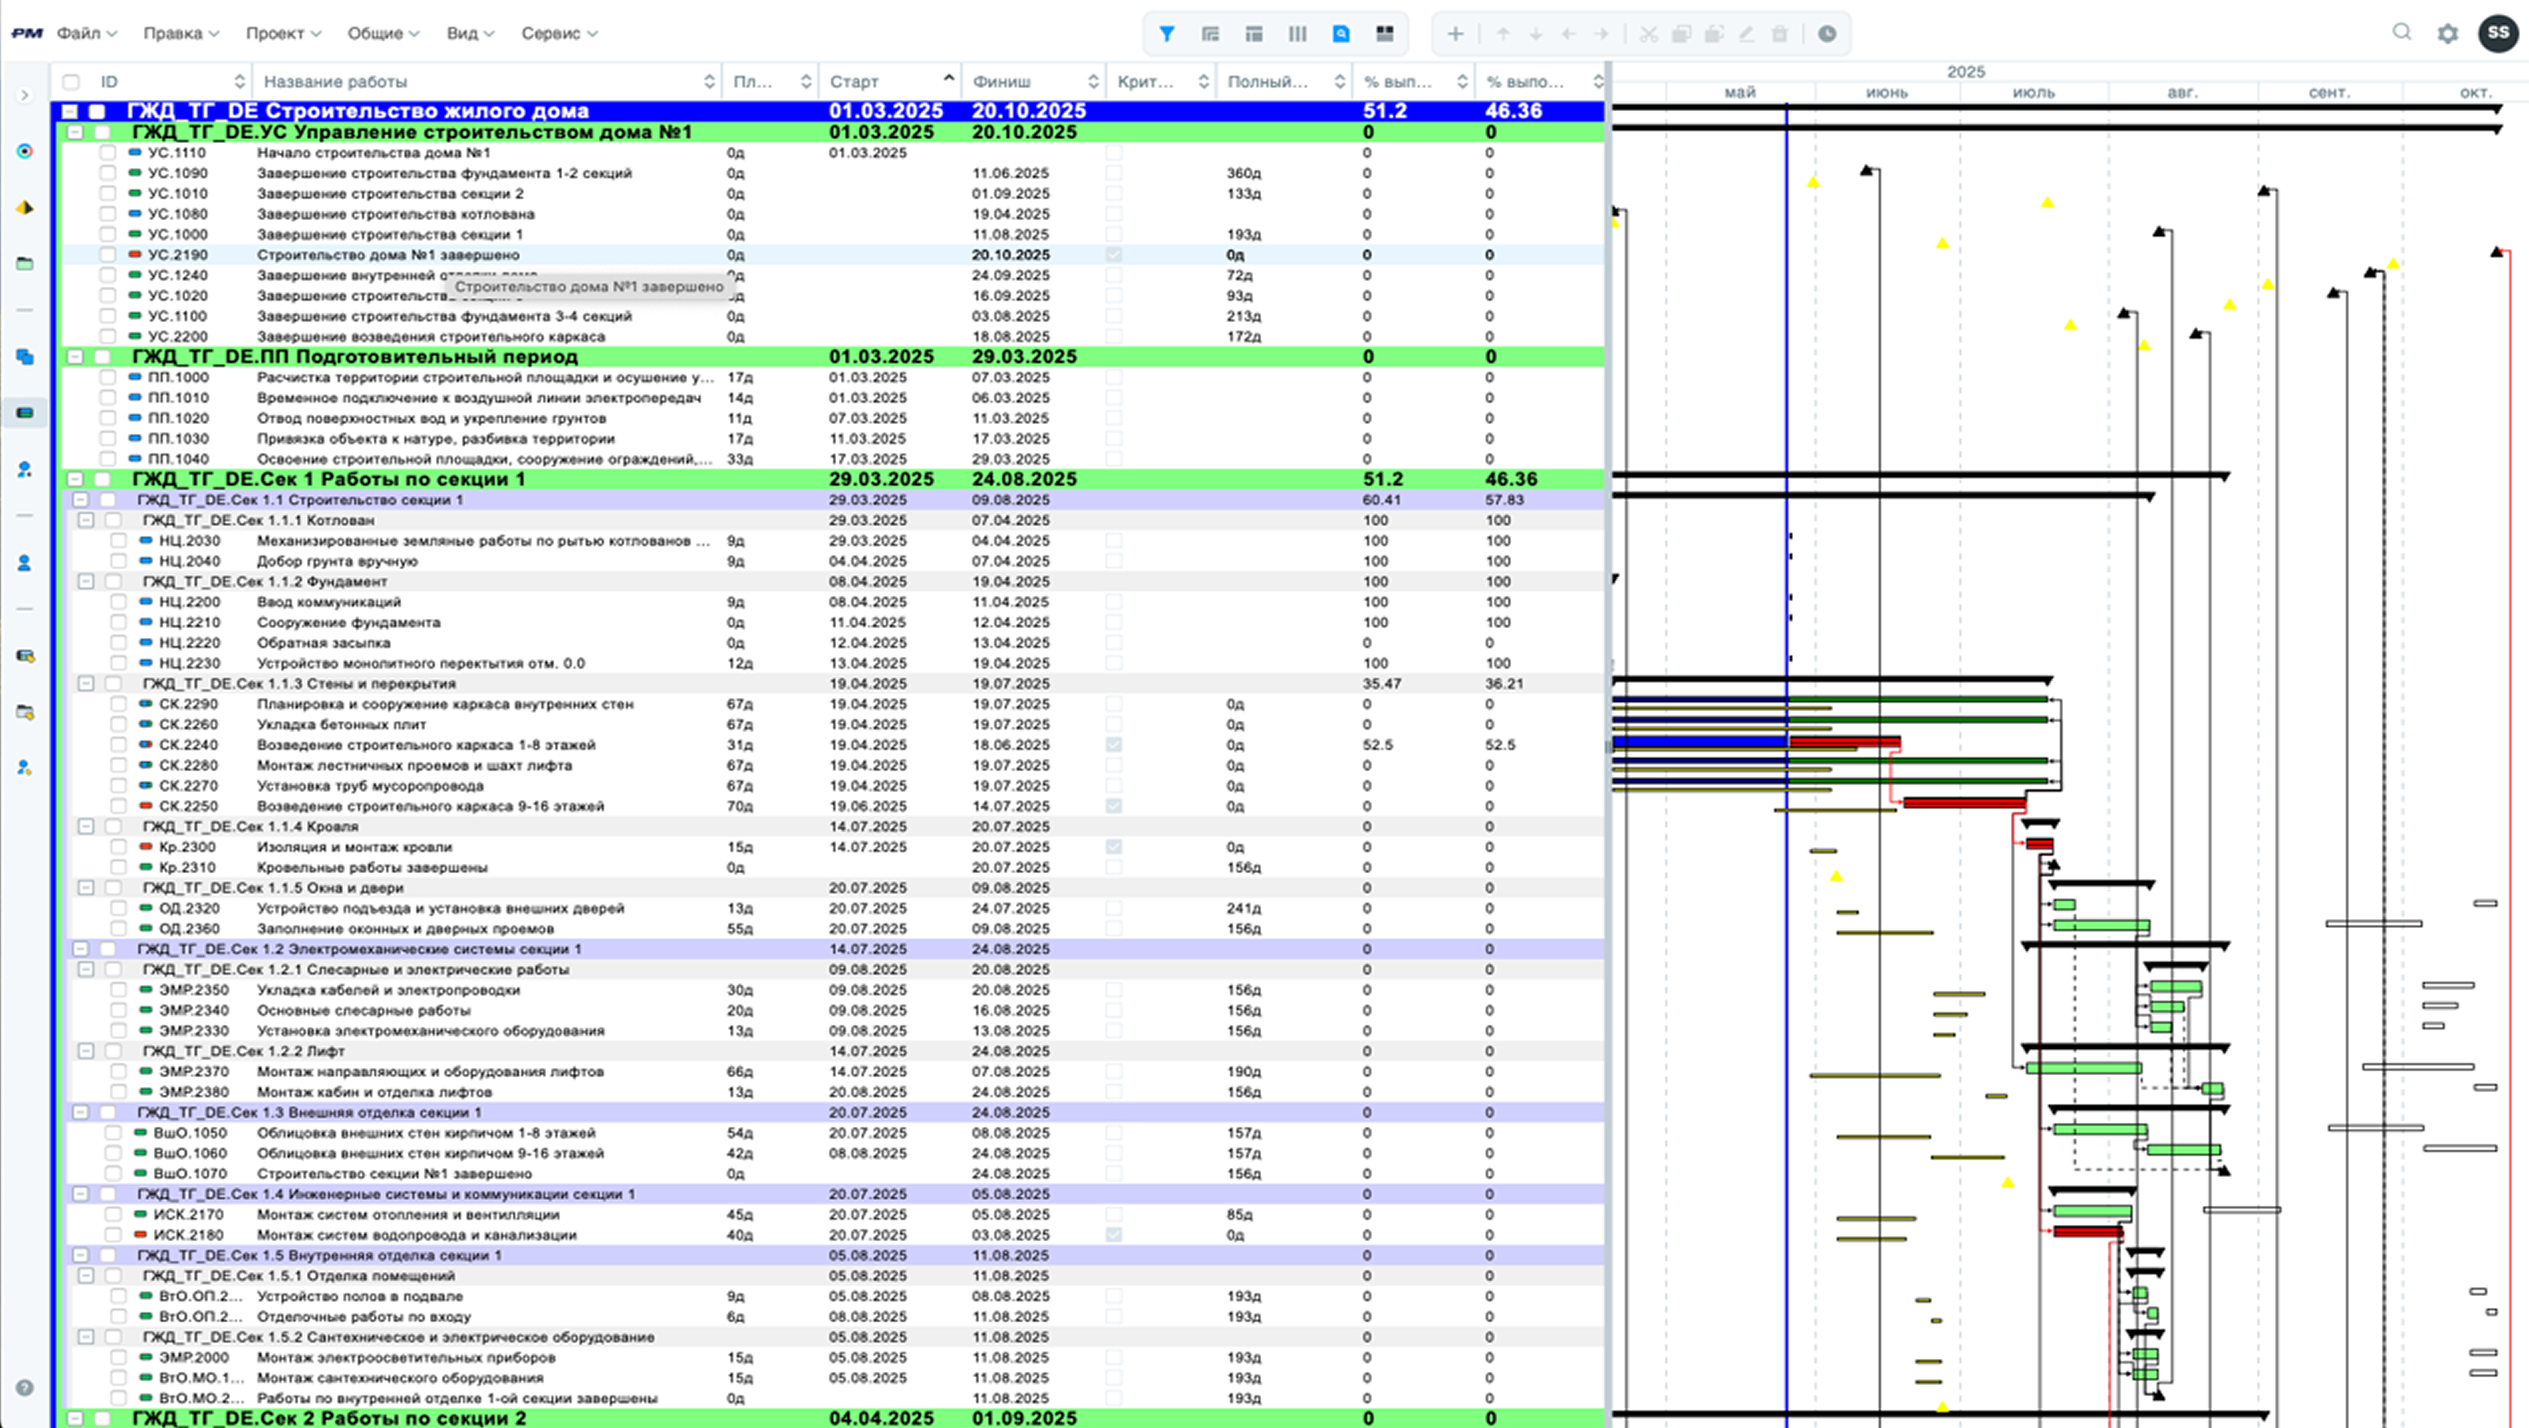Click the plus icon to add activity
Image resolution: width=2529 pixels, height=1428 pixels.
1455,34
